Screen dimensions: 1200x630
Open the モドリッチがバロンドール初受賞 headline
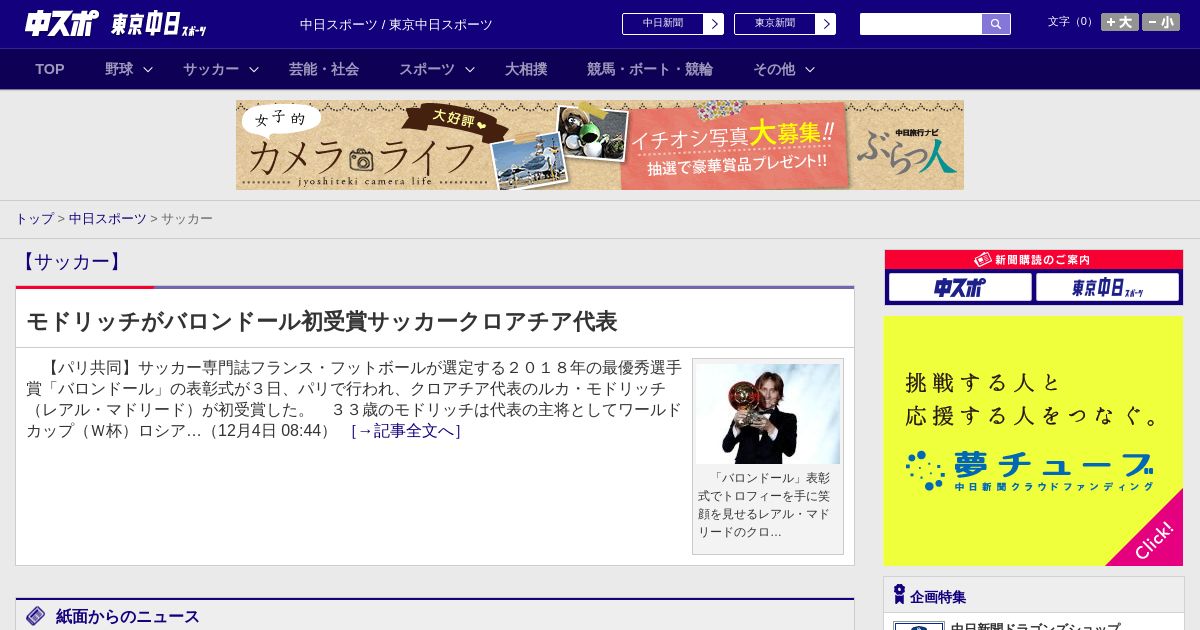pyautogui.click(x=322, y=321)
